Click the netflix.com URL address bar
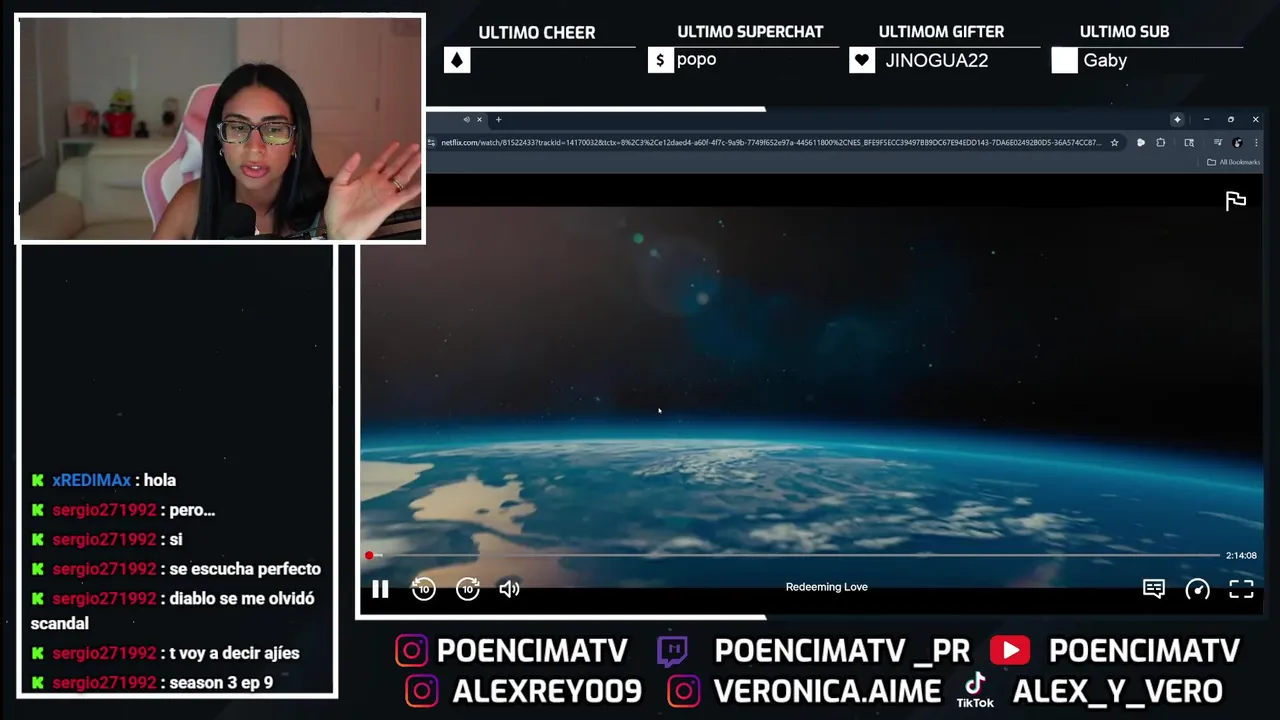Screen dimensions: 1280x720 tap(770, 143)
